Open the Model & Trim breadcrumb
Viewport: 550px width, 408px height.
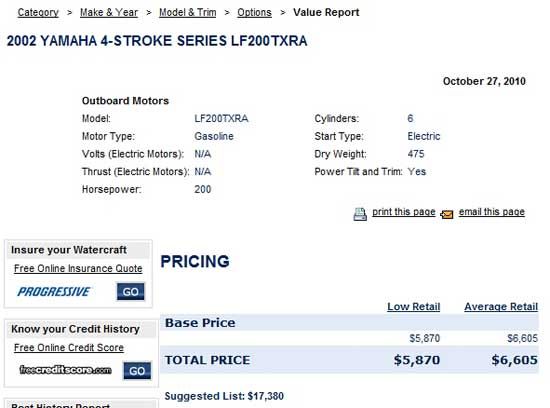tap(188, 12)
